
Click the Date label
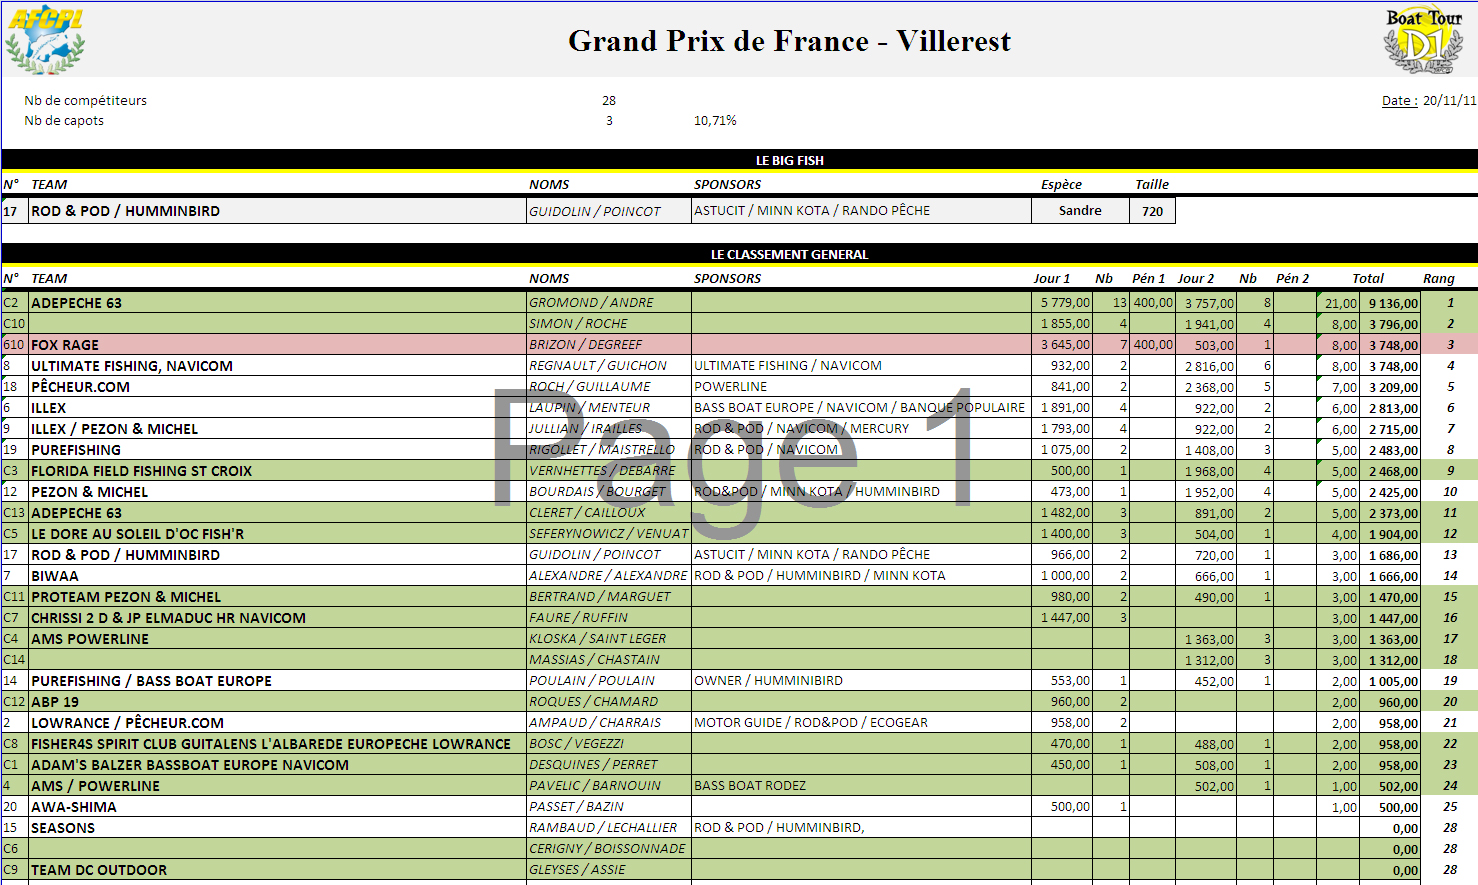(x=1399, y=100)
